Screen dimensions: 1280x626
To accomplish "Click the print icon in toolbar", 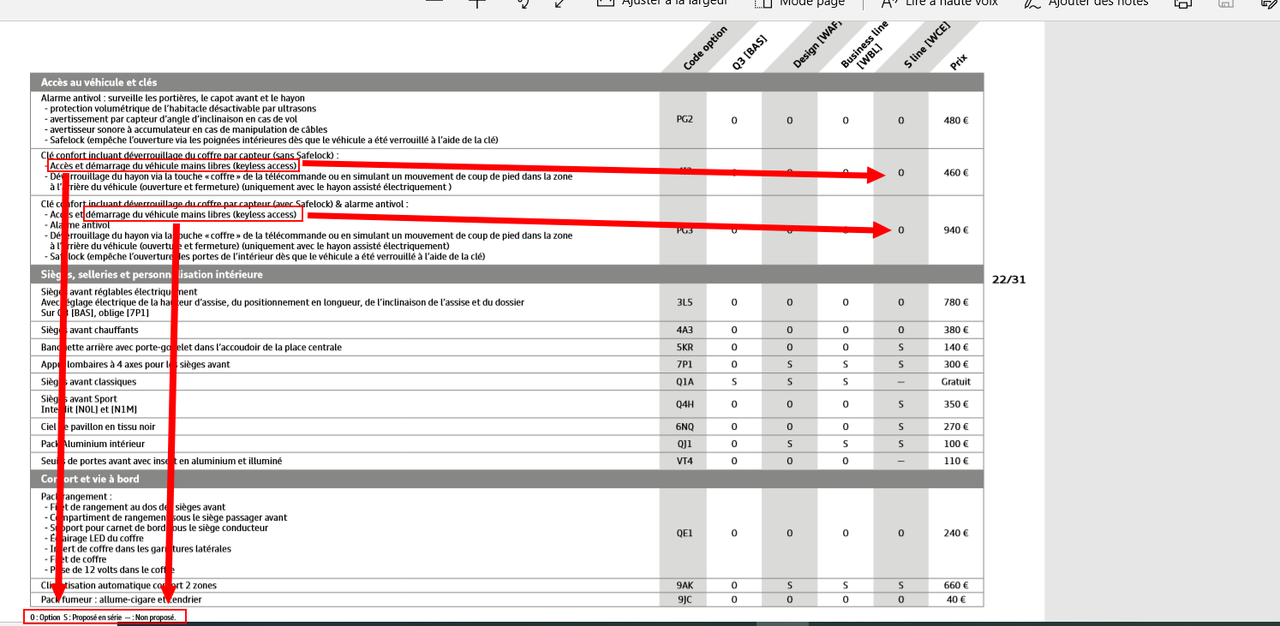I will (1183, 3).
